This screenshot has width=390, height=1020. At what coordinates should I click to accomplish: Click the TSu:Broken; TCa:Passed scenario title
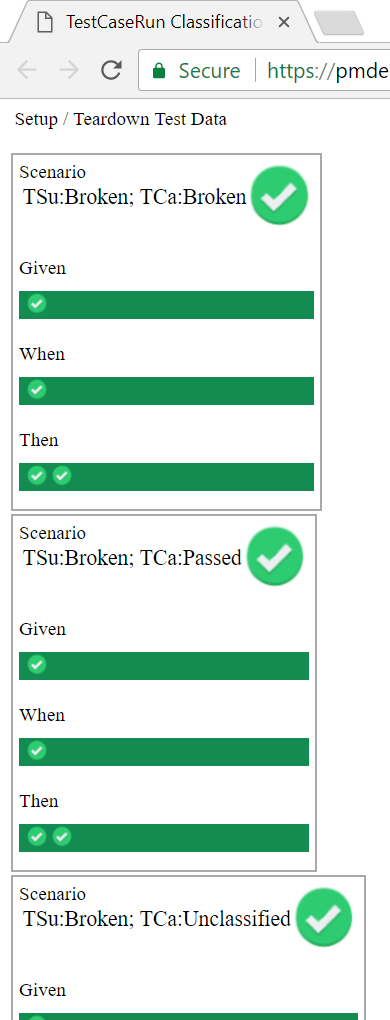[132, 558]
